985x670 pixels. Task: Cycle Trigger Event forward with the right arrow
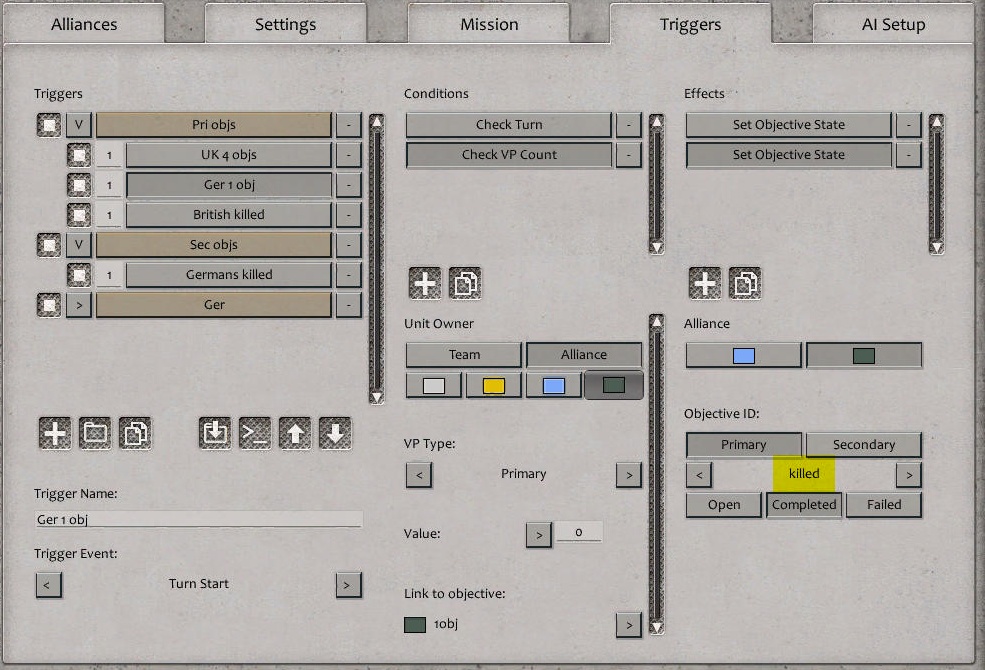348,583
